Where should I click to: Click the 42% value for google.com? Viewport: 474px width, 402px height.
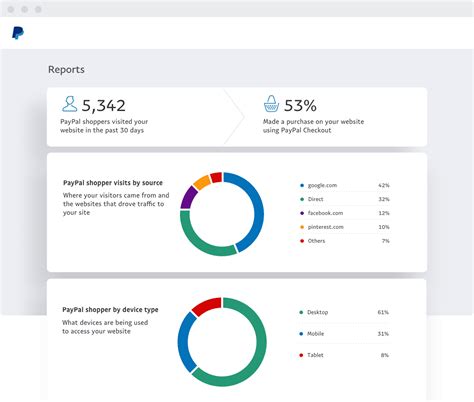point(384,185)
